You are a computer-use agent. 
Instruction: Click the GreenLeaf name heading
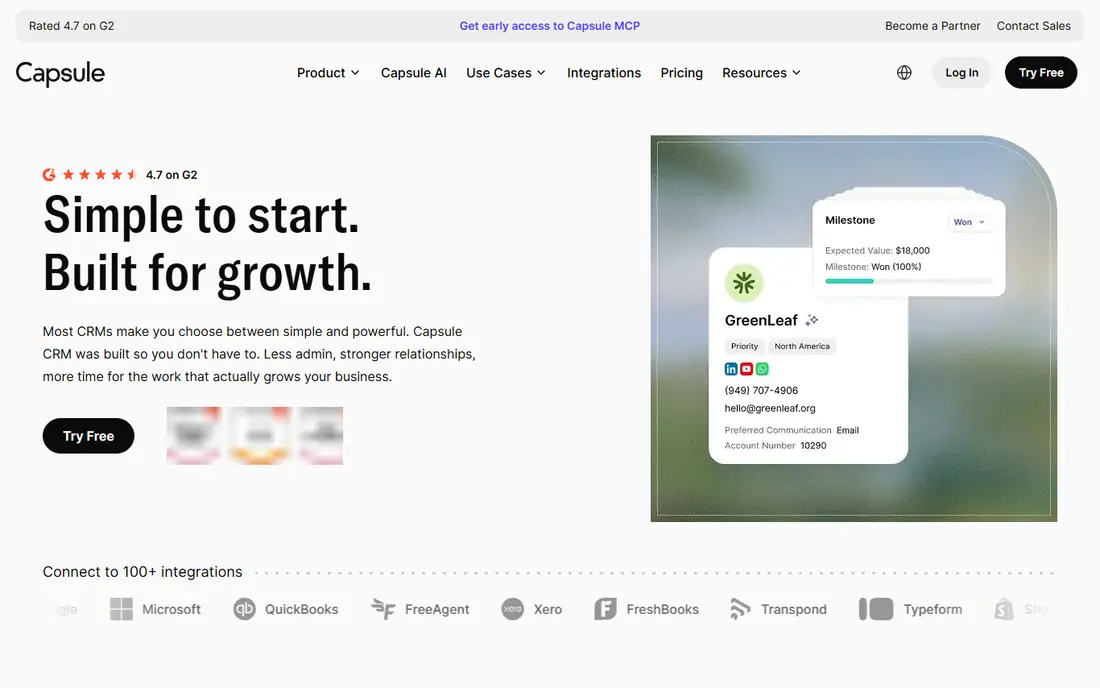click(761, 321)
